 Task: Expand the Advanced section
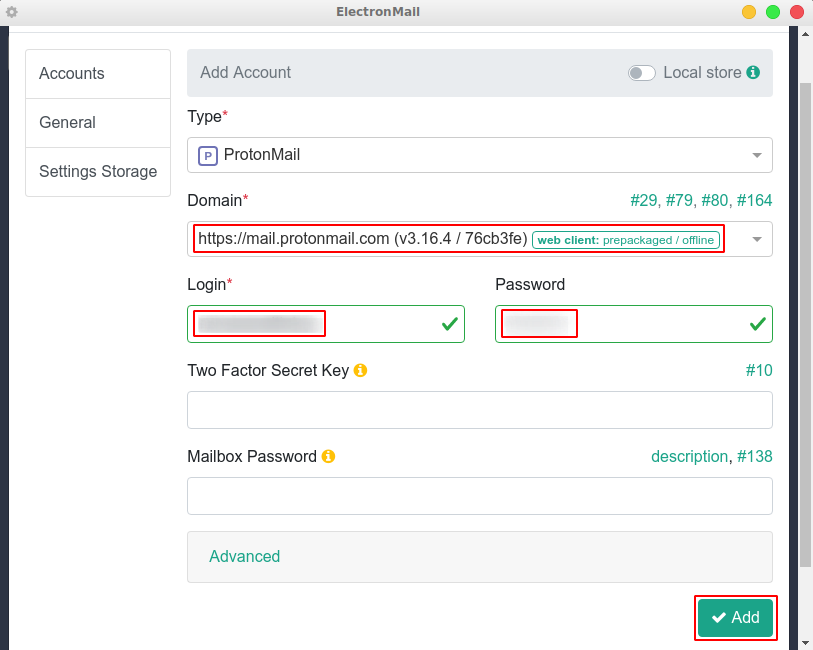coord(244,556)
